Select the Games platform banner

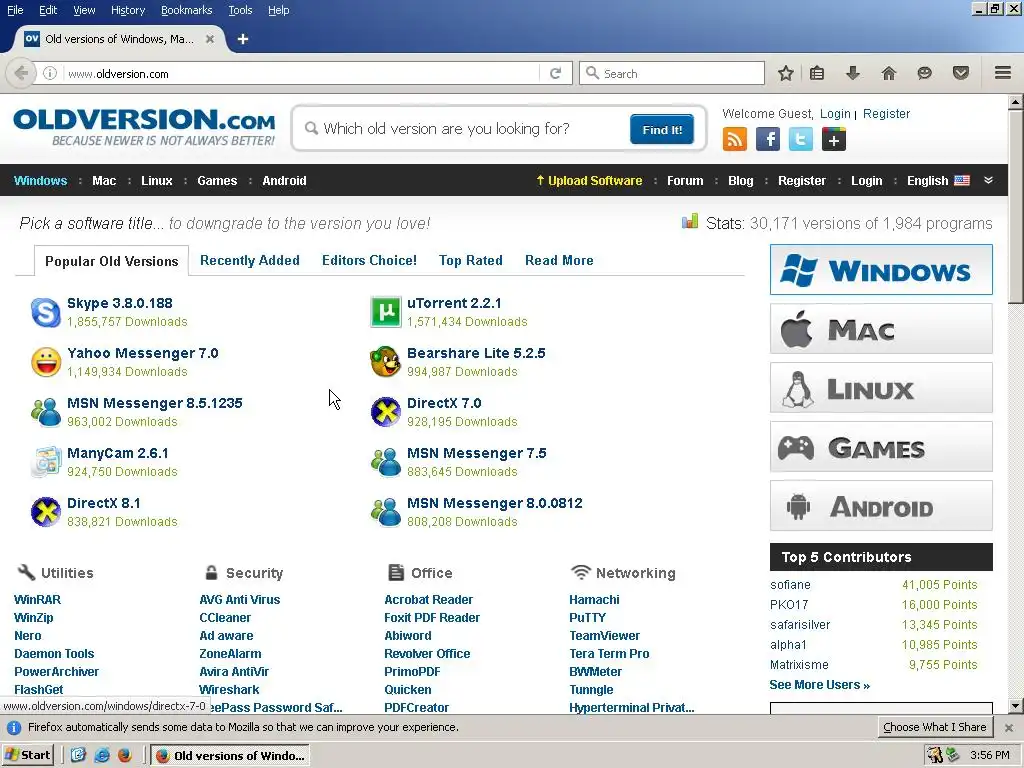pos(881,447)
